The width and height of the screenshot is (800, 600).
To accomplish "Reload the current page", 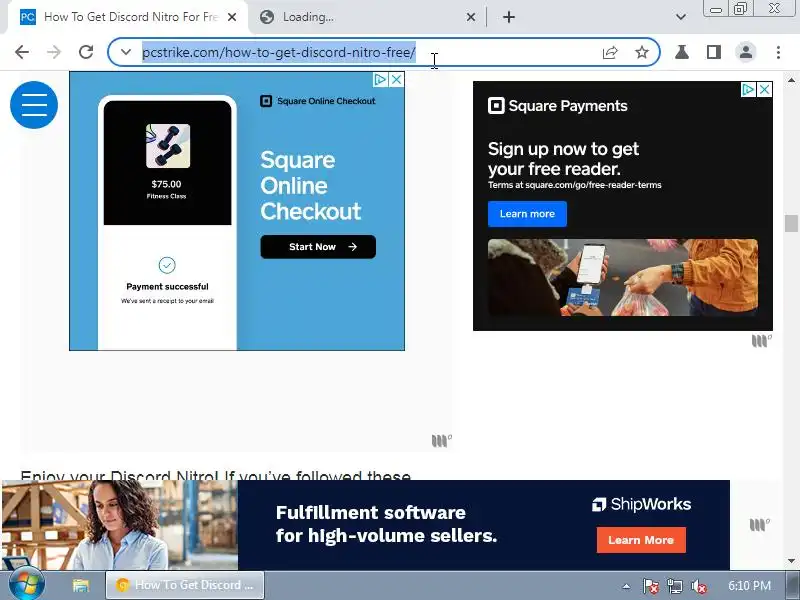I will pyautogui.click(x=86, y=52).
